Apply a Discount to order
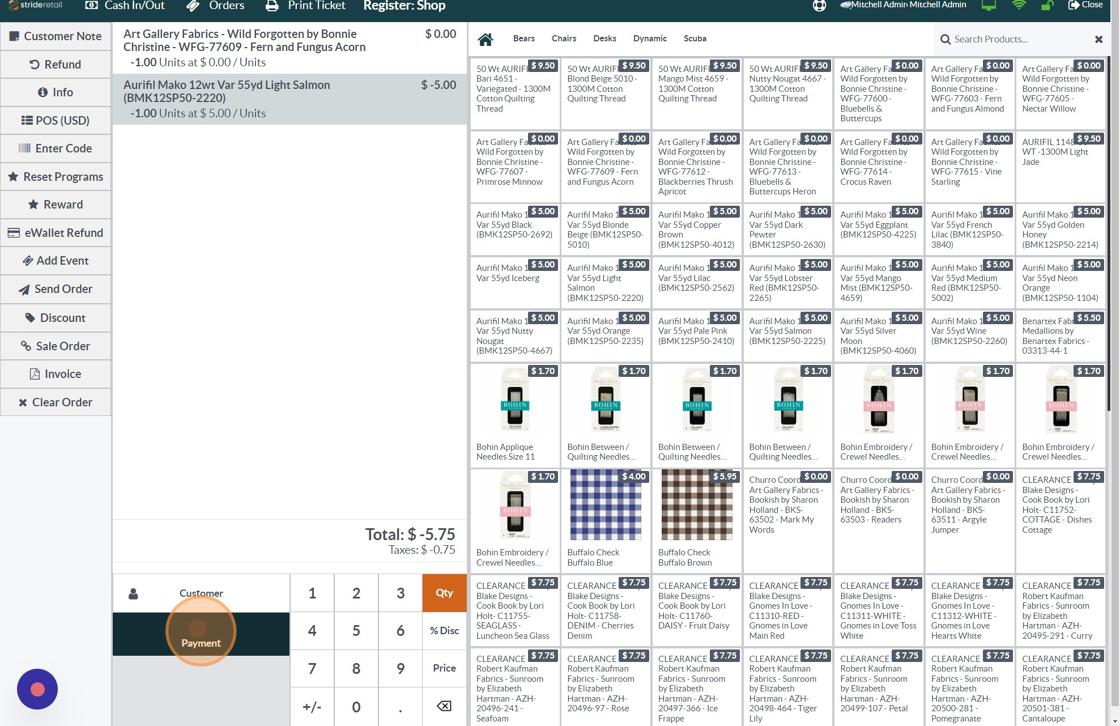Screen dimensions: 1120x726 (x=56, y=317)
